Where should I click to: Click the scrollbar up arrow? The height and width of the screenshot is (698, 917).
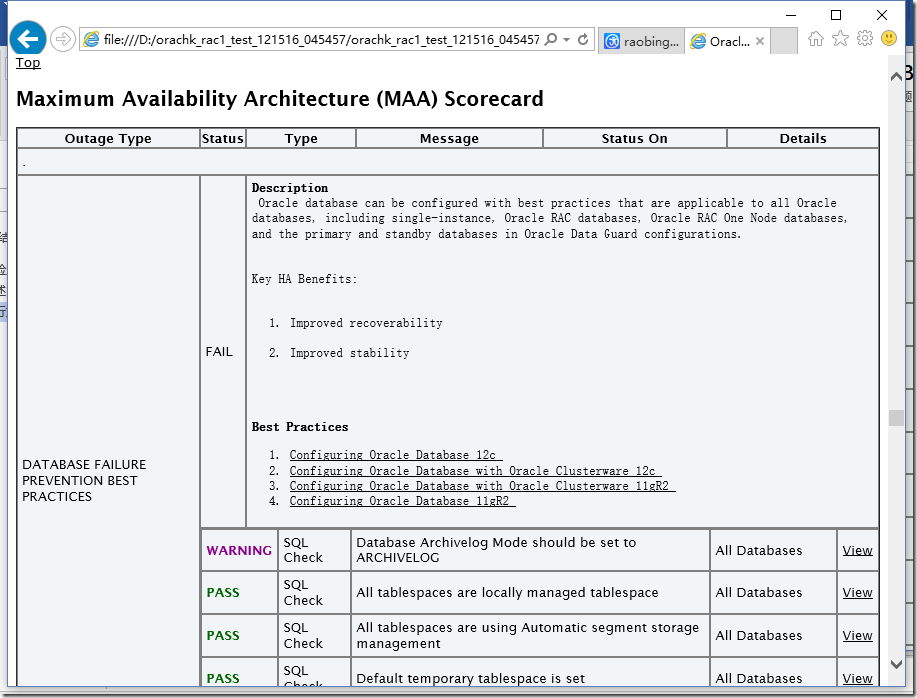pos(896,75)
